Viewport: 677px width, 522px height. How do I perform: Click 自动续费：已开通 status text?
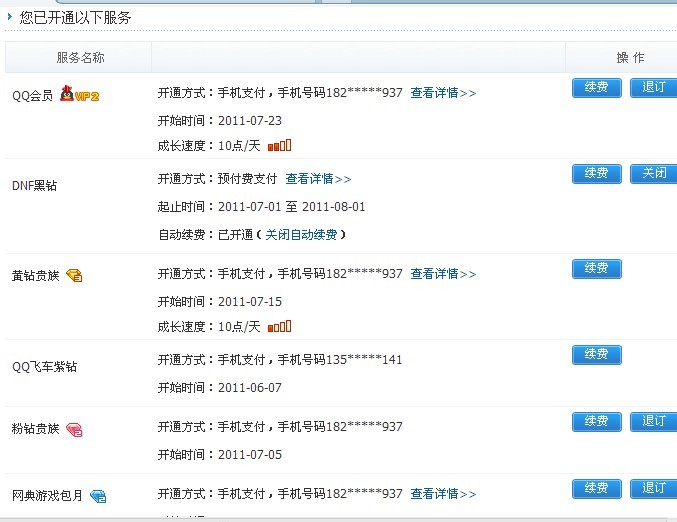pyautogui.click(x=206, y=234)
